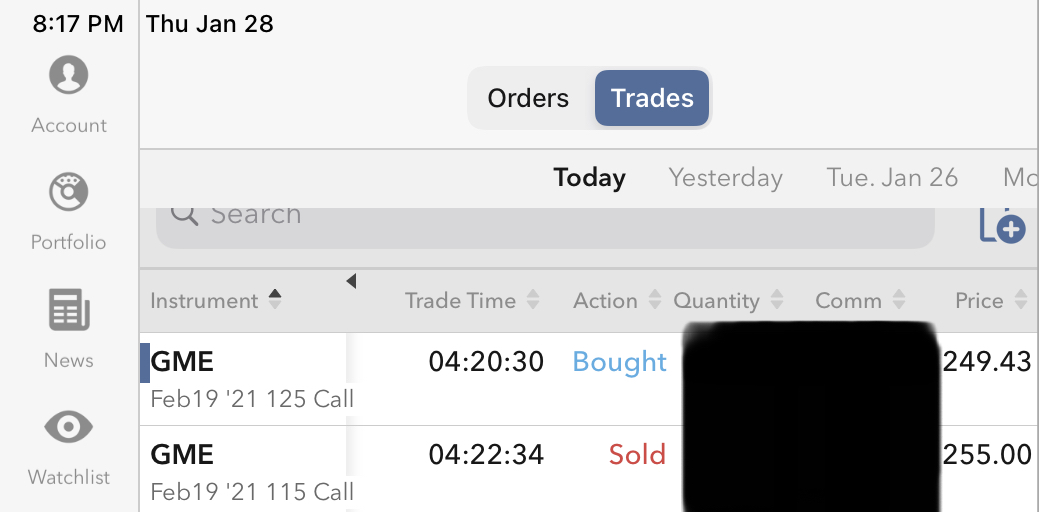Select the Trades segment
Screen dimensions: 1039x512
pyautogui.click(x=652, y=98)
